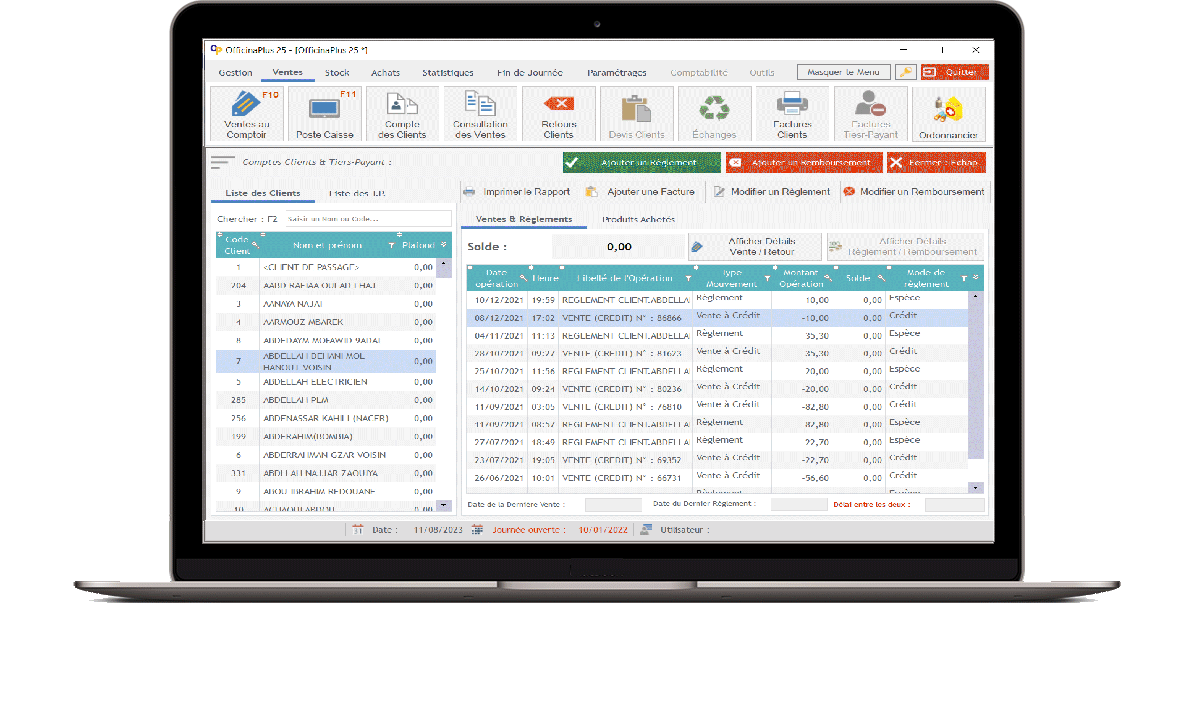This screenshot has width=1204, height=727.
Task: Click the Ajouter un Règlement button
Action: pos(641,163)
